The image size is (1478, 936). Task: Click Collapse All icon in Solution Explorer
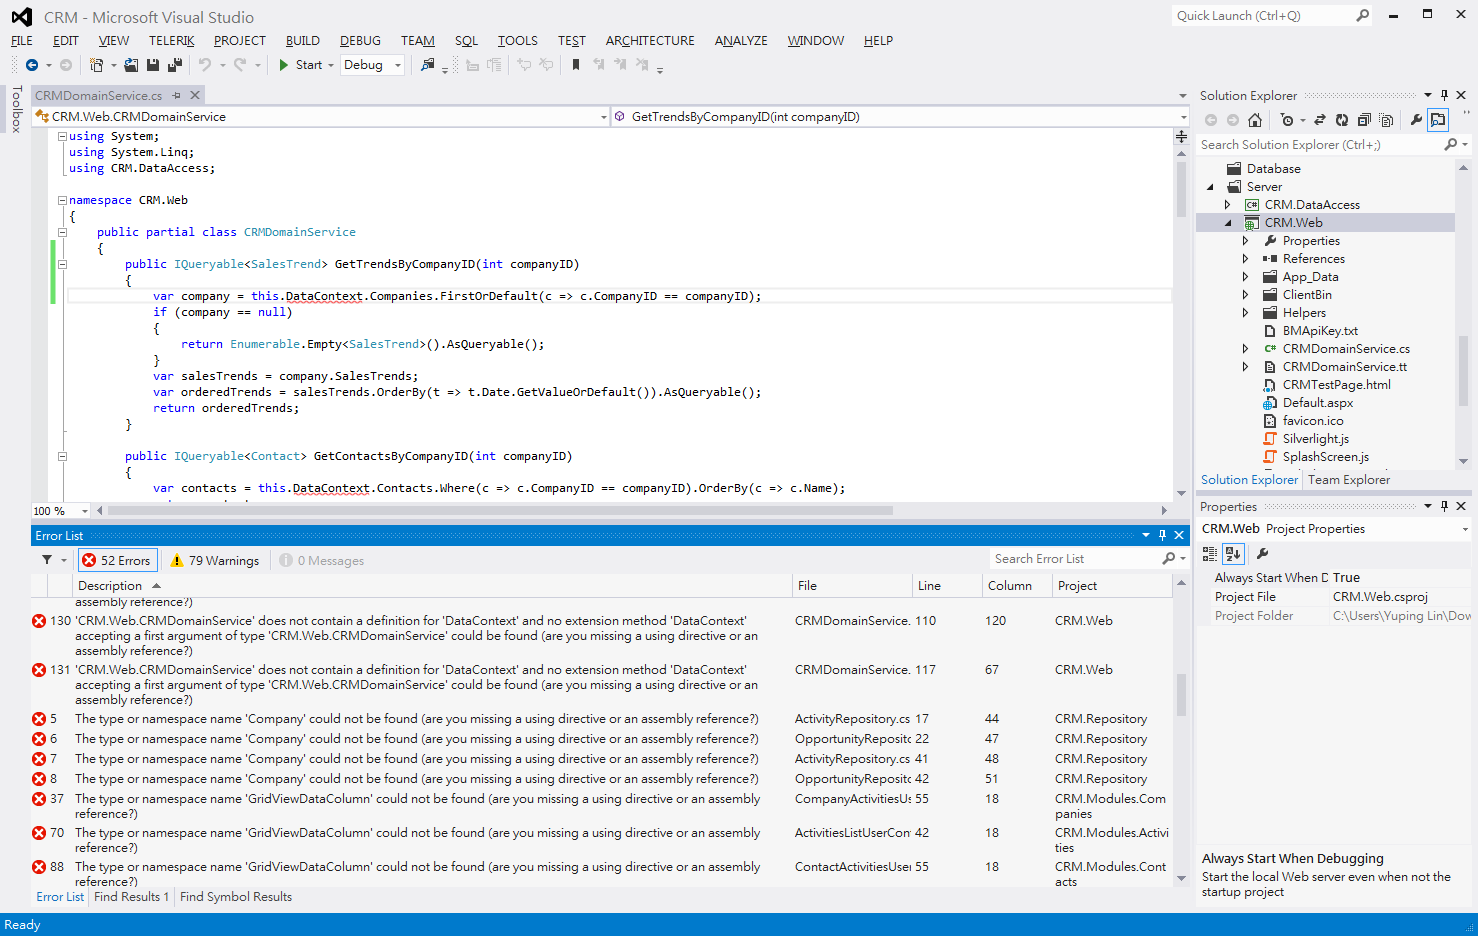(x=1364, y=120)
